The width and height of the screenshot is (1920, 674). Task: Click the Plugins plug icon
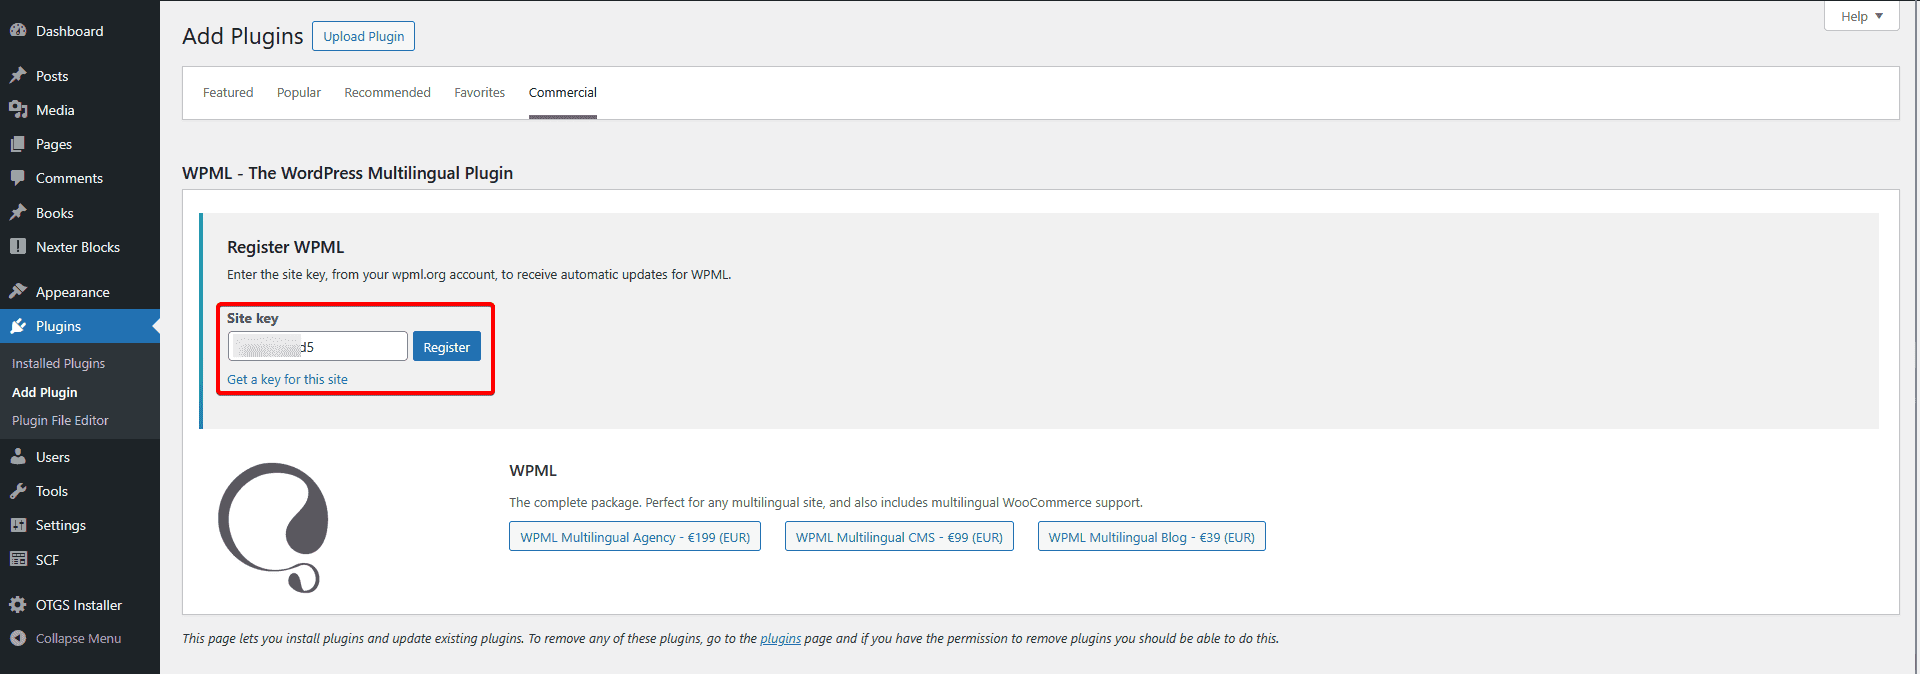[x=18, y=326]
